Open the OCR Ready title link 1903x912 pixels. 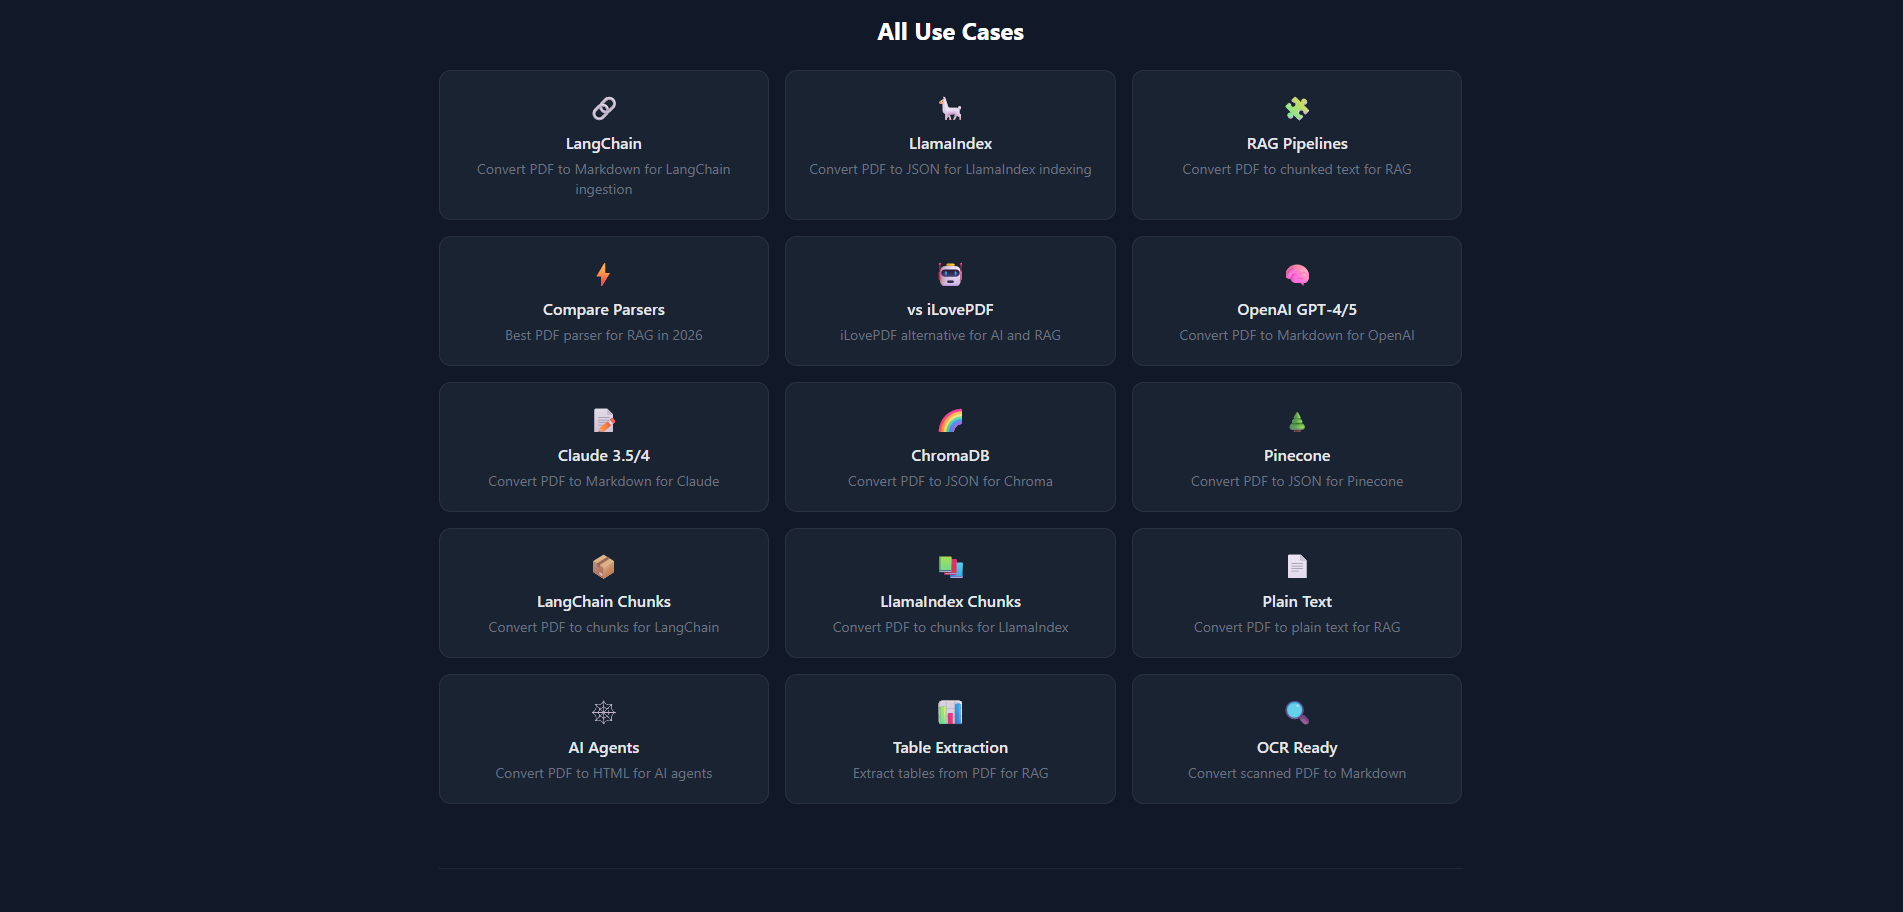(1297, 748)
